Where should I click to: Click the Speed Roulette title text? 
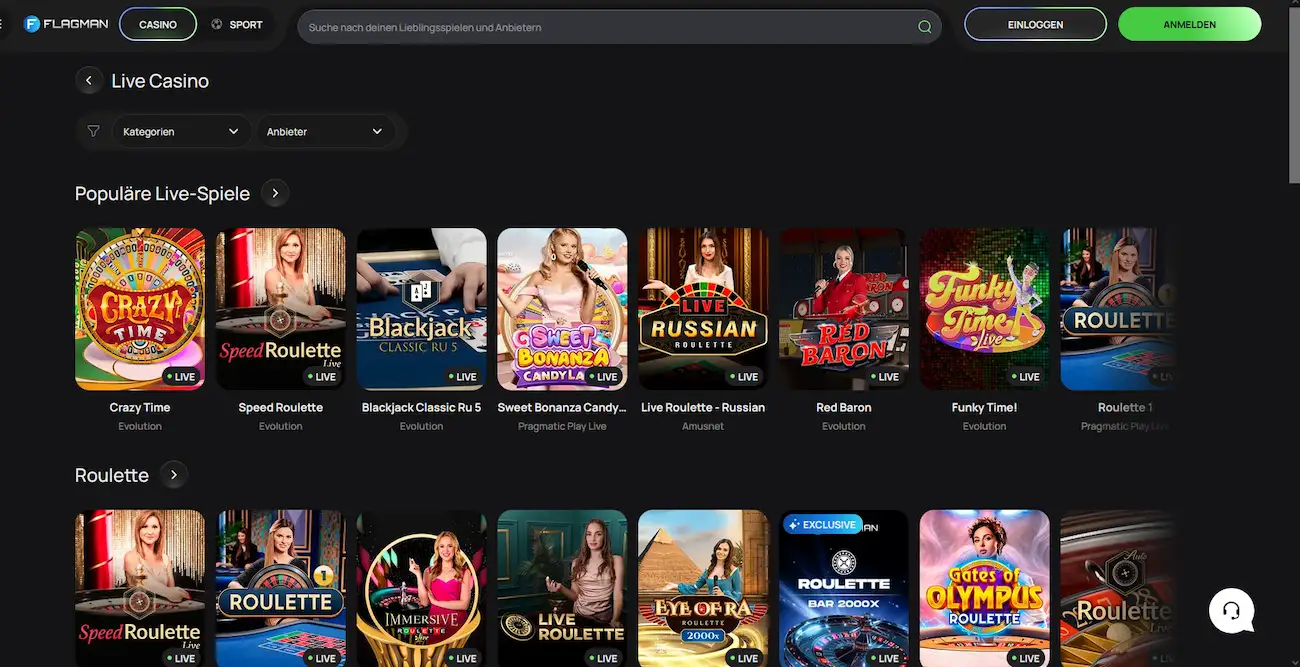coord(281,407)
